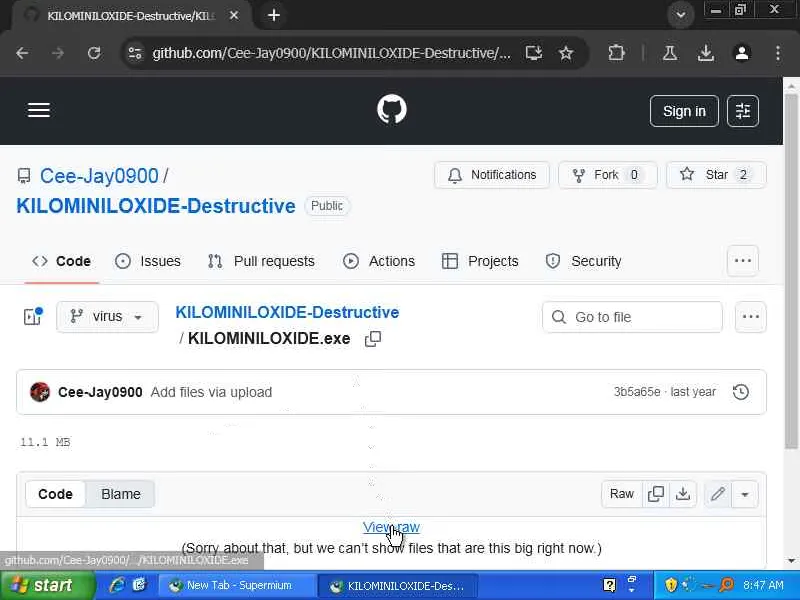Viewport: 800px width, 600px height.
Task: Bookmark this page with the star icon
Action: [566, 53]
